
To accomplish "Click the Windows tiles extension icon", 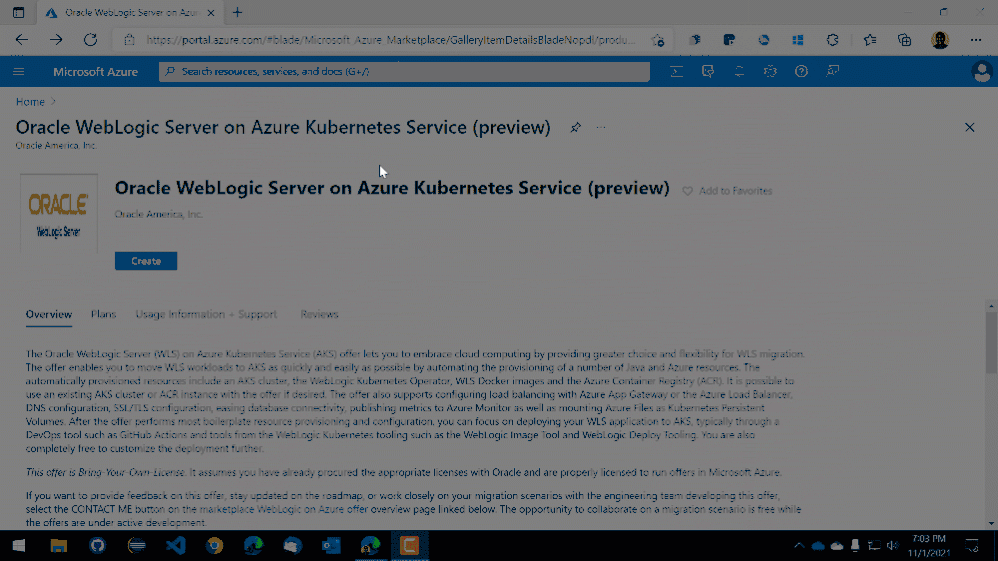I will [798, 40].
